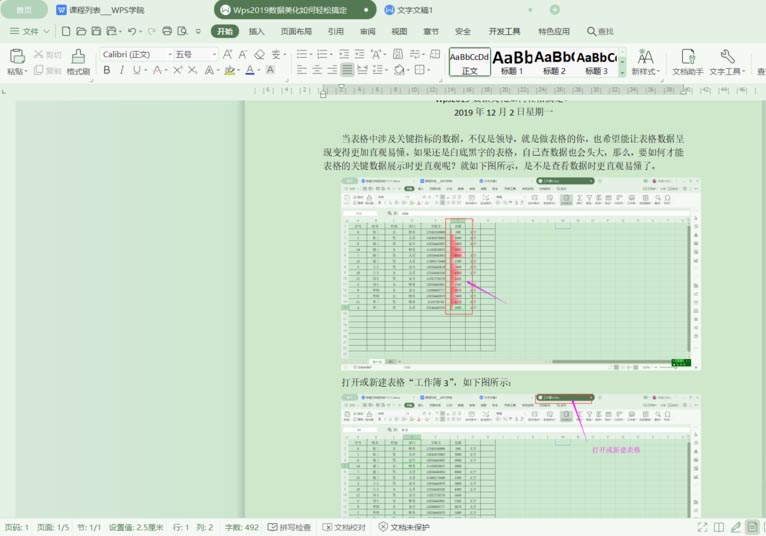The height and width of the screenshot is (536, 766).
Task: Open the 开发工具 ribbon tab
Action: 504,31
